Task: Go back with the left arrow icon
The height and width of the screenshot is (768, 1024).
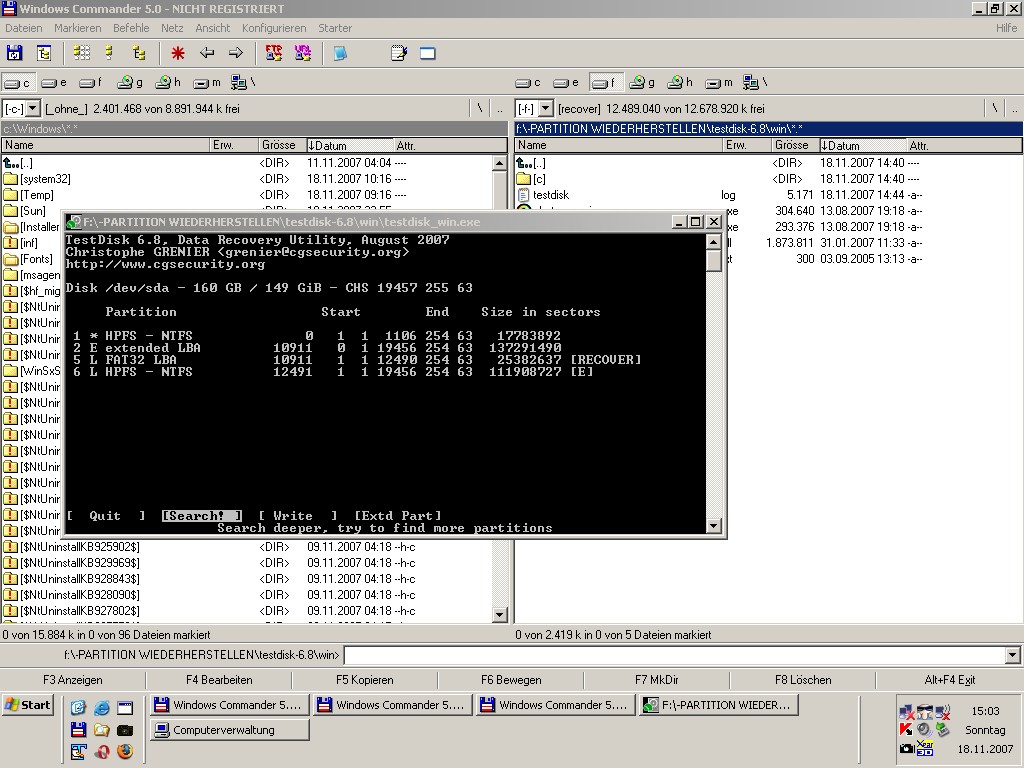Action: [207, 53]
